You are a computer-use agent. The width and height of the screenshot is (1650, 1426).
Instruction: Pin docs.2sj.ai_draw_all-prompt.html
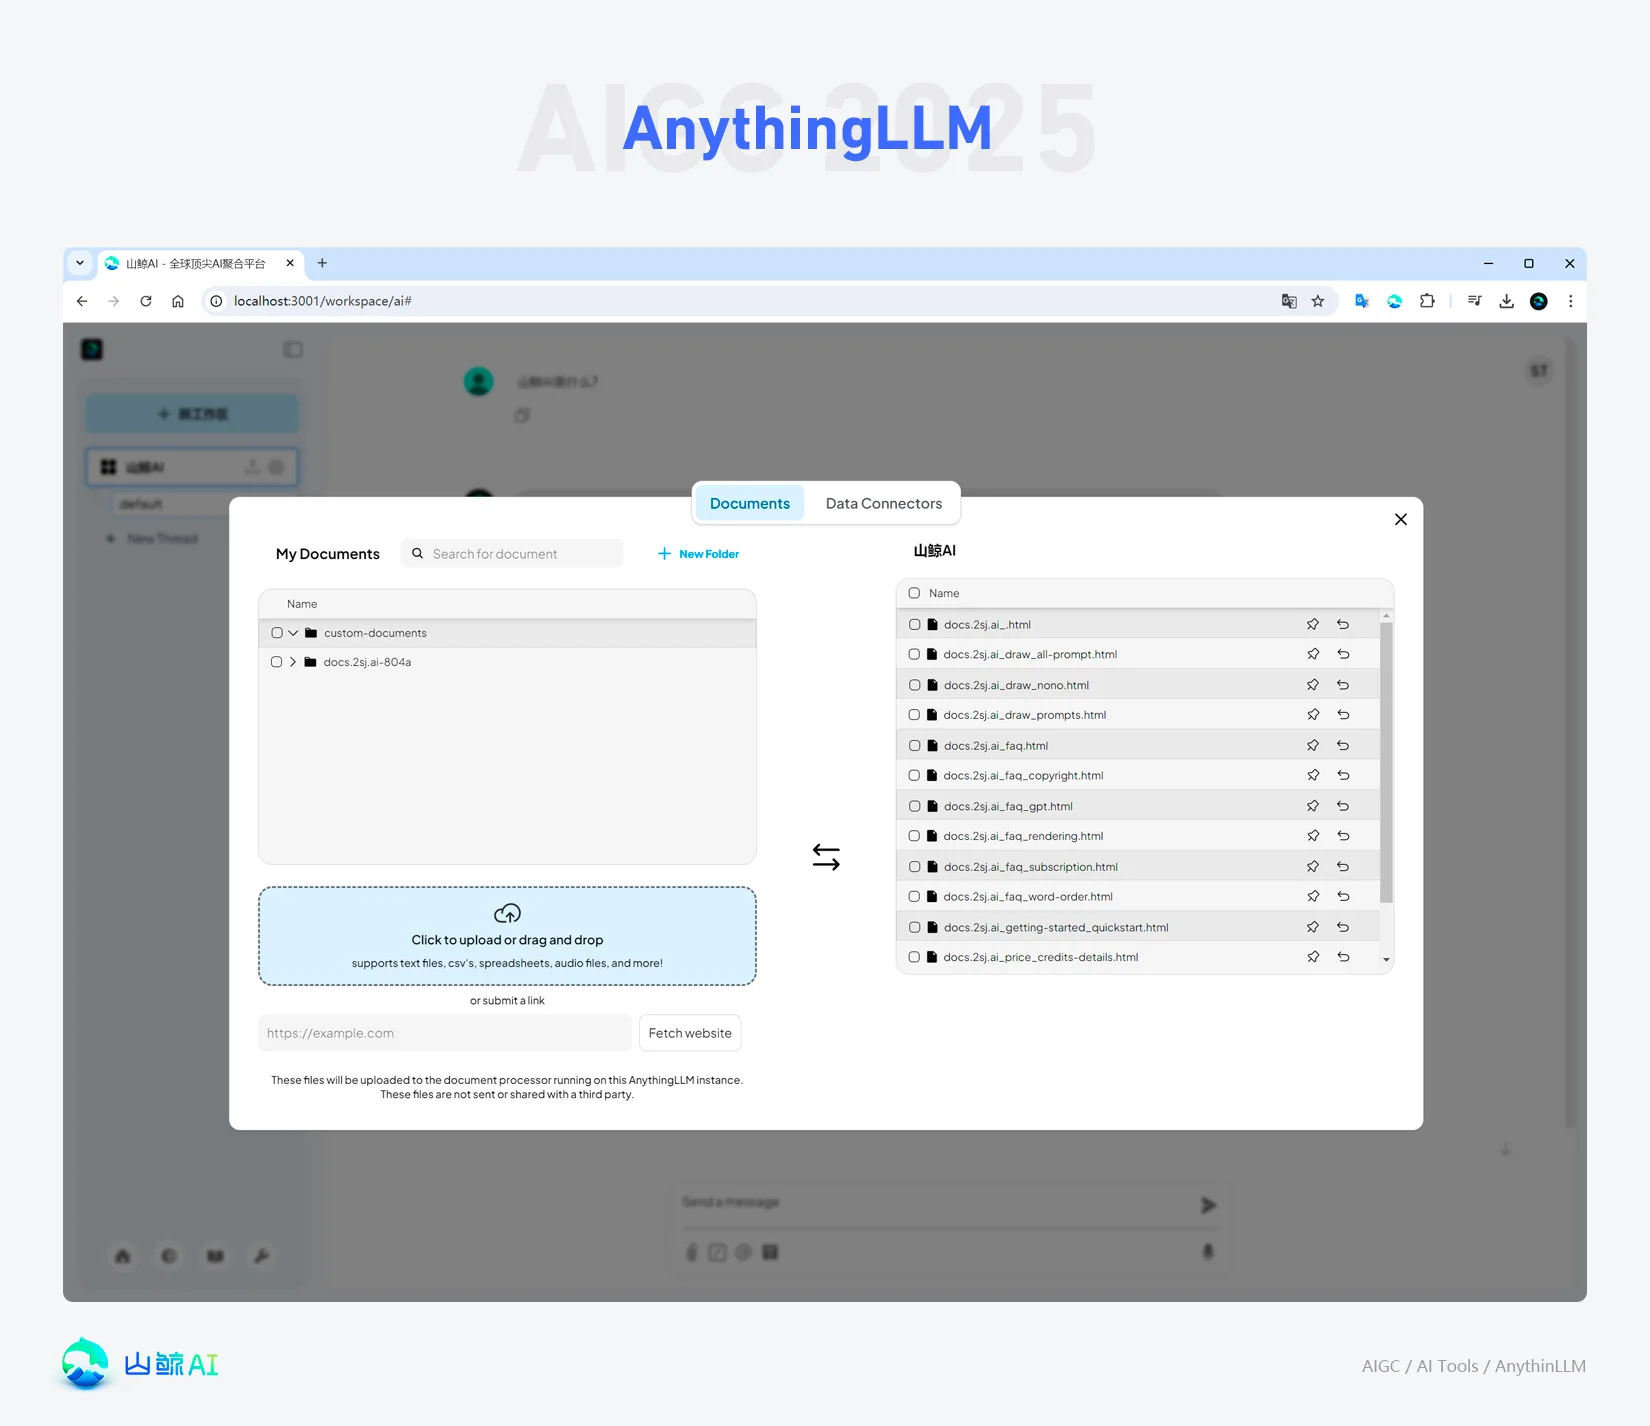click(1313, 654)
